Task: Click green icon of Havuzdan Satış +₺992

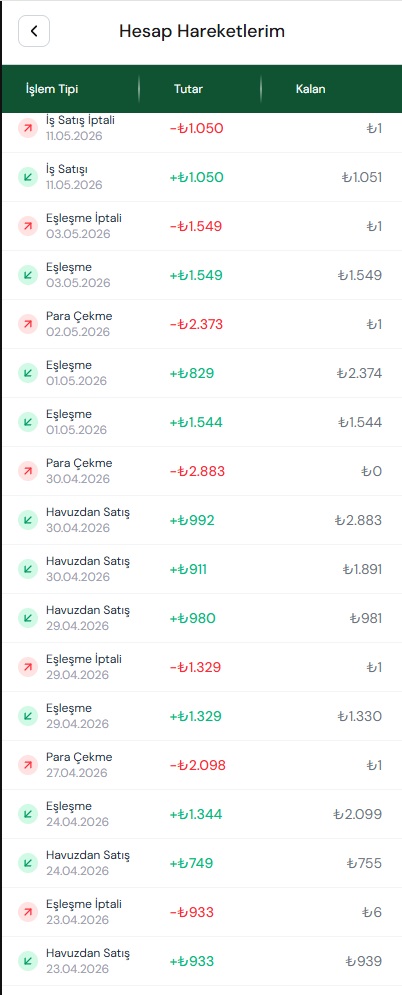Action: click(28, 520)
